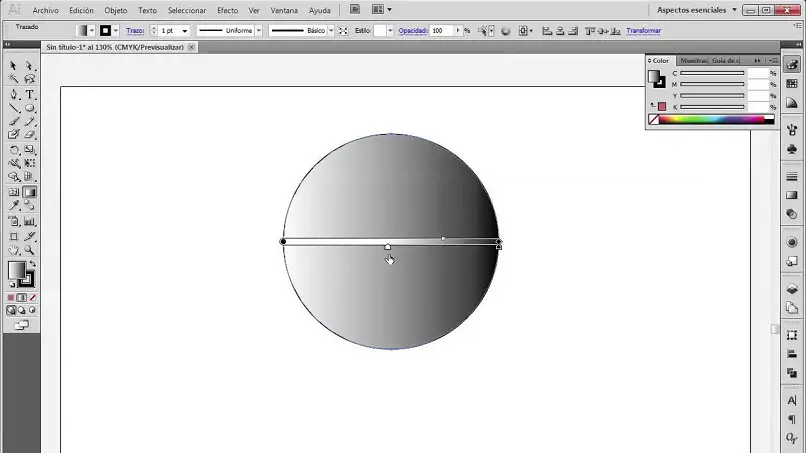Open the Efecto menu

coord(227,10)
